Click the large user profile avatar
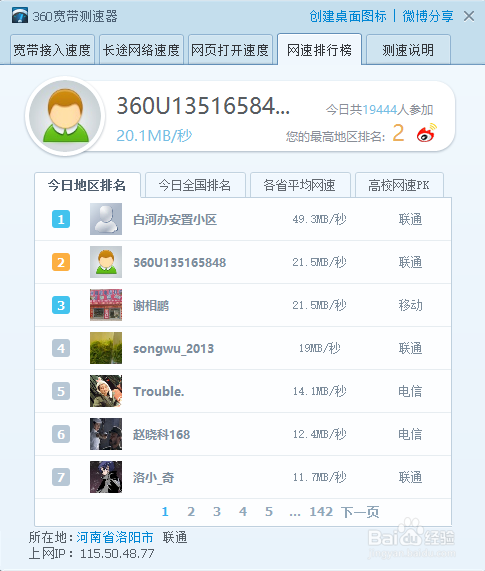 tap(66, 116)
